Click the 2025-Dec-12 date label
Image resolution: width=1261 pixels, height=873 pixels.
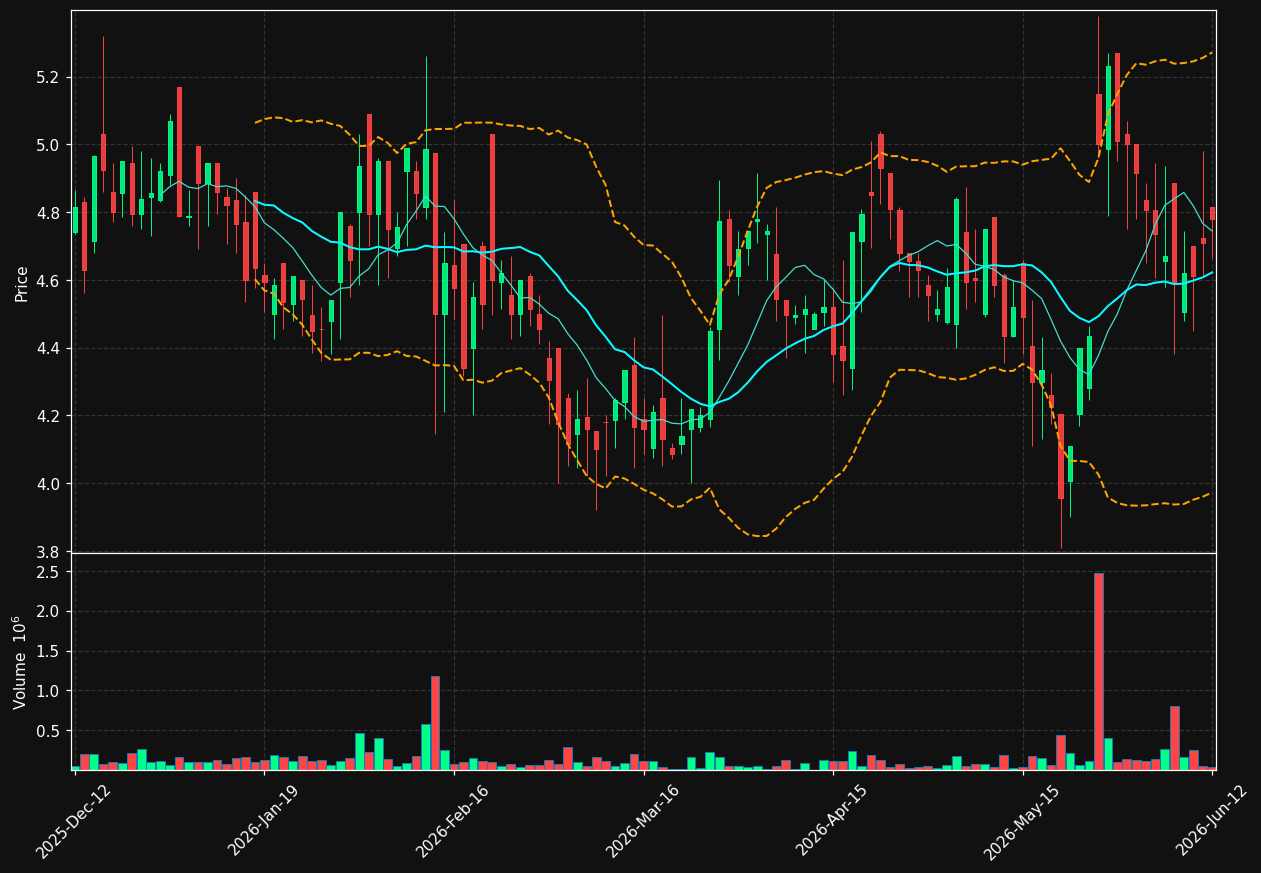73,821
